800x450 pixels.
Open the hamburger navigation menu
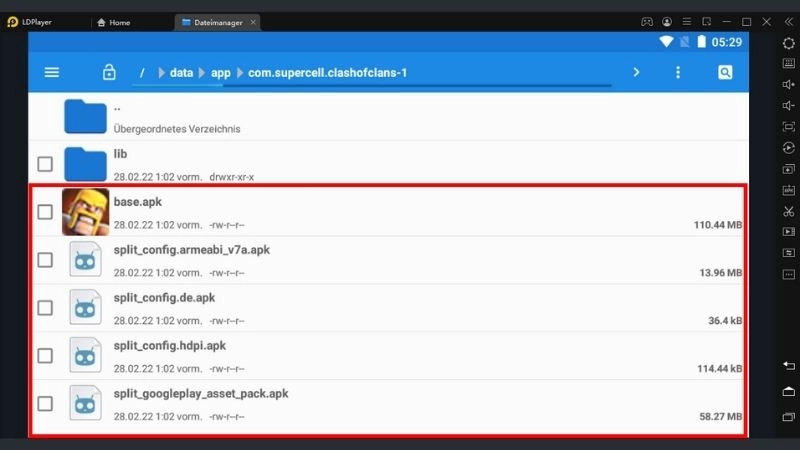click(x=52, y=72)
